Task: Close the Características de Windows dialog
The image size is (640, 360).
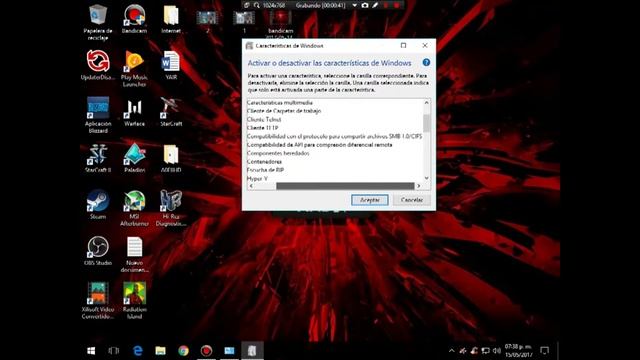Action: [425, 45]
